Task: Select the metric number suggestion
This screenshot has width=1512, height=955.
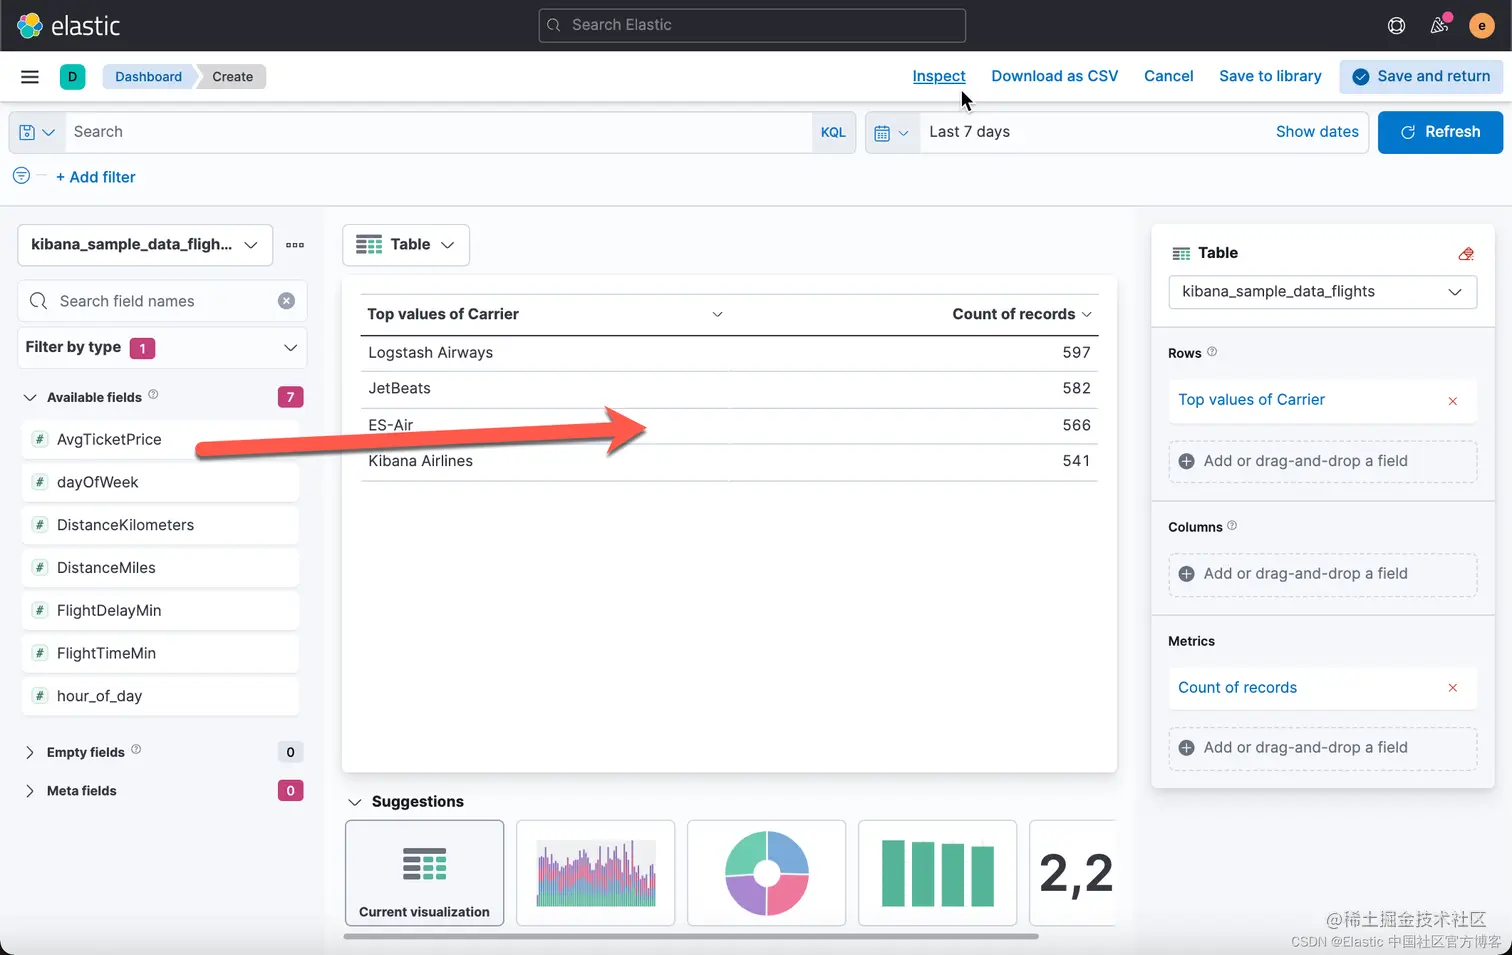Action: coord(1074,873)
